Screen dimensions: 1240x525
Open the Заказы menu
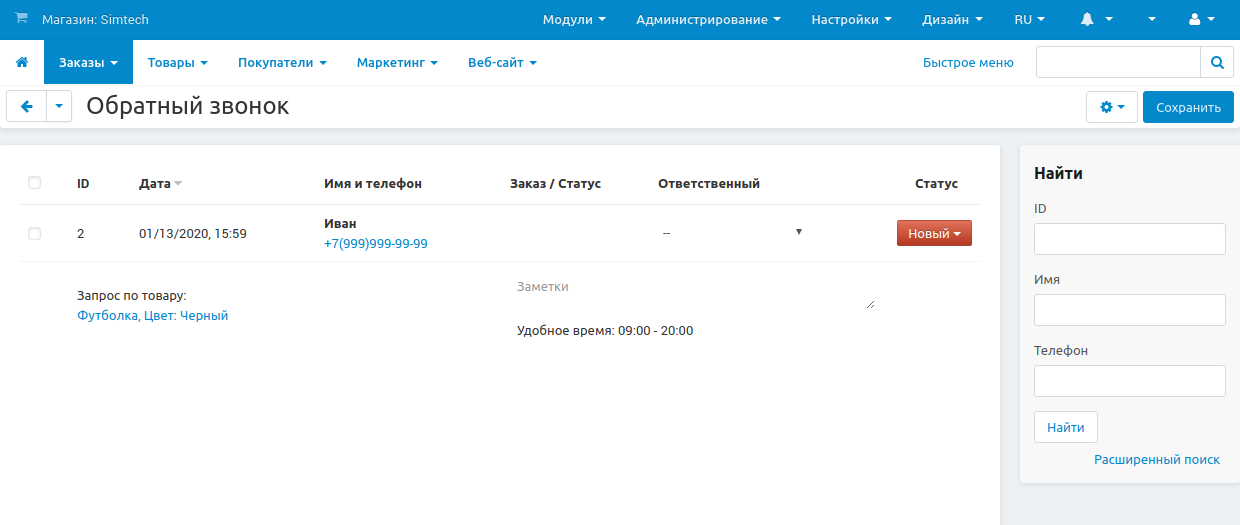(x=88, y=62)
